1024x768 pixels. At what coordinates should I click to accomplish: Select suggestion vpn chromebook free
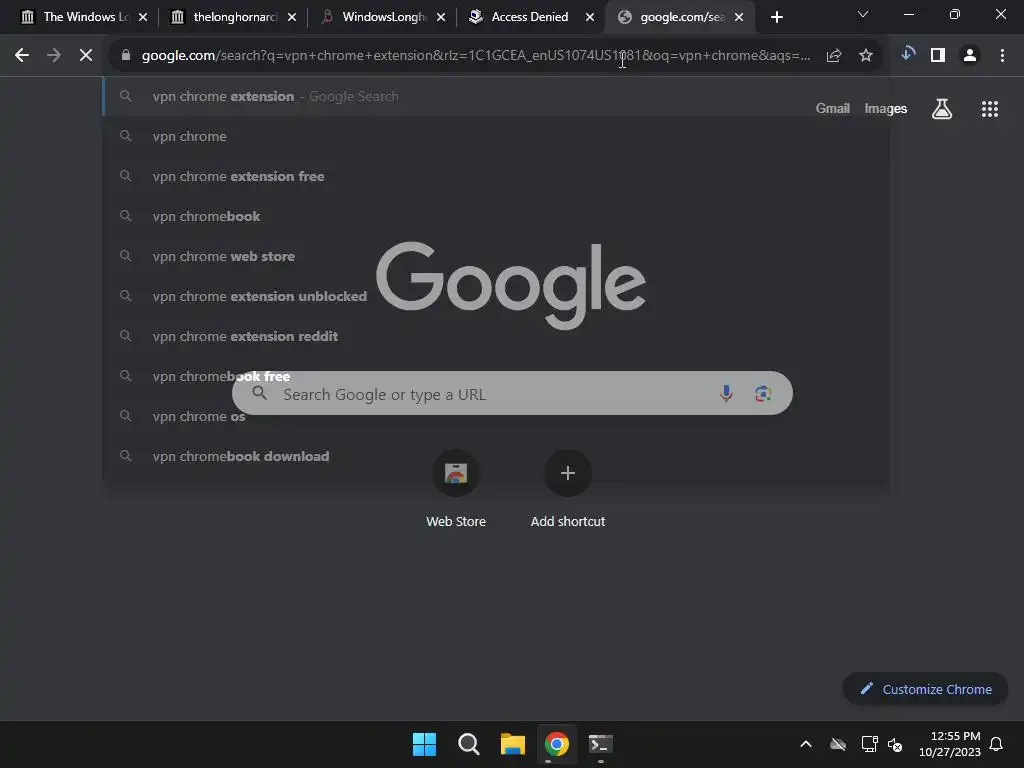[496, 376]
